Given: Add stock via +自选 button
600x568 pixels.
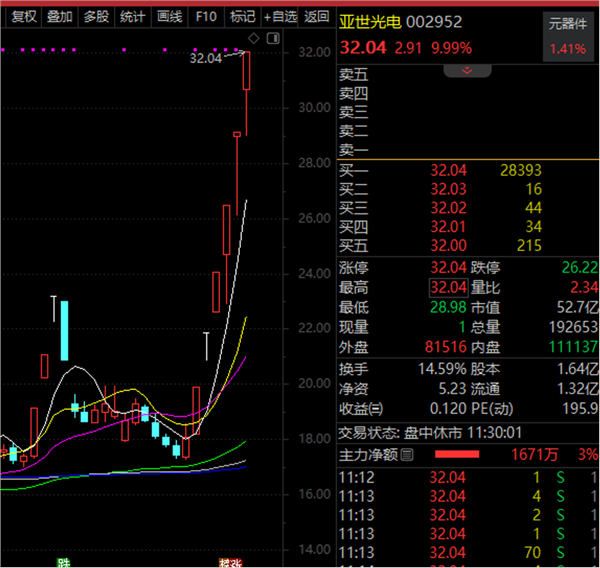Looking at the screenshot, I should click(x=280, y=16).
